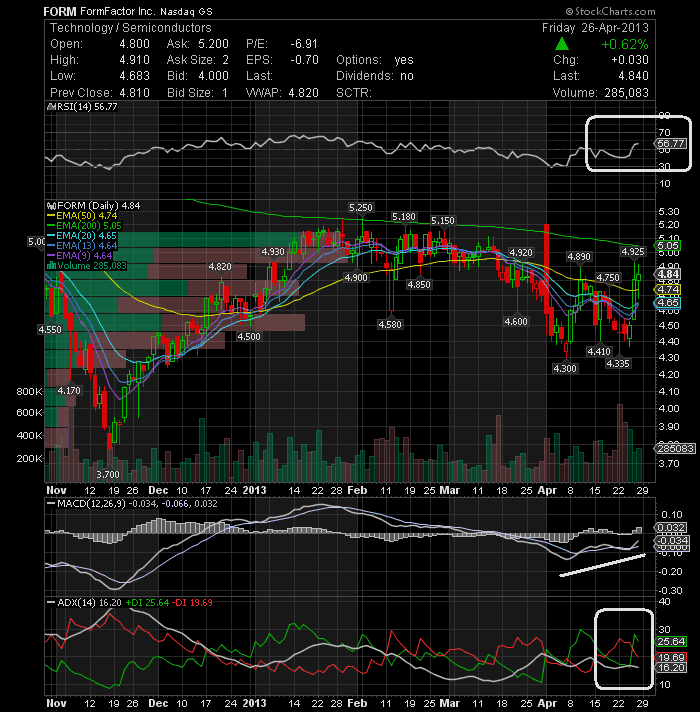Click the 4.930 price annotation
Screen dimensions: 700x712
pyautogui.click(x=273, y=252)
